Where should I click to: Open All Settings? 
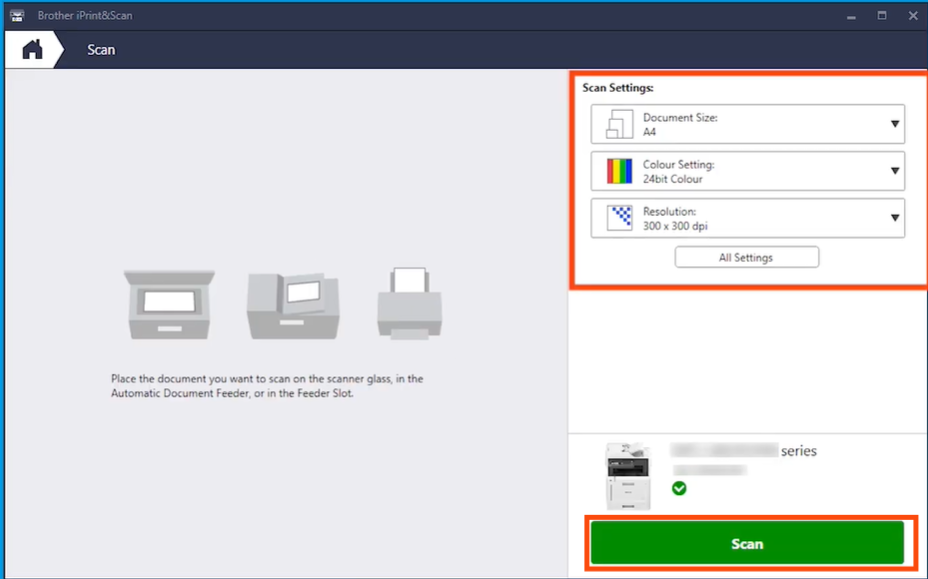[x=746, y=258]
